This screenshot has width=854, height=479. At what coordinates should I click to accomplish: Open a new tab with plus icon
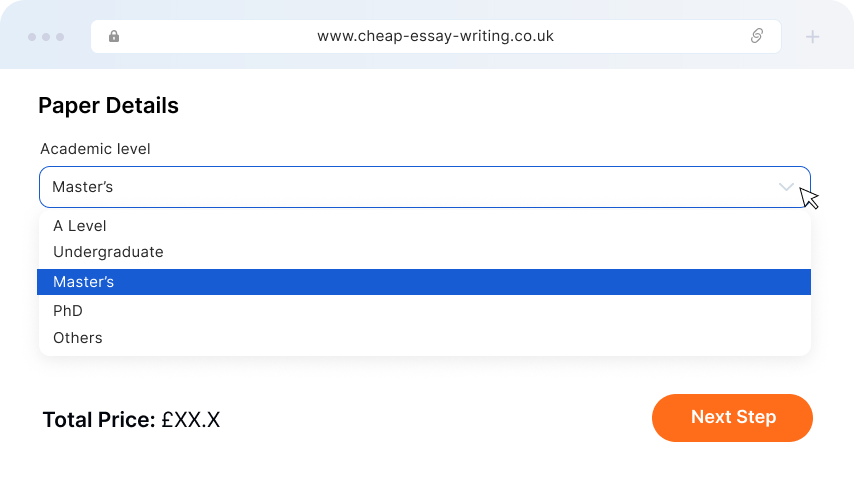812,37
